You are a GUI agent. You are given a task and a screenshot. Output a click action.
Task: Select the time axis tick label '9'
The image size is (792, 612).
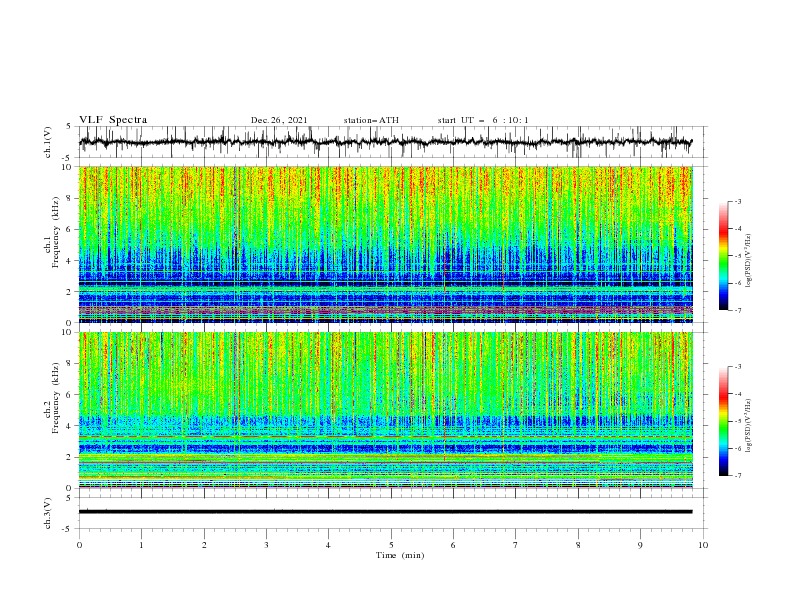[640, 545]
